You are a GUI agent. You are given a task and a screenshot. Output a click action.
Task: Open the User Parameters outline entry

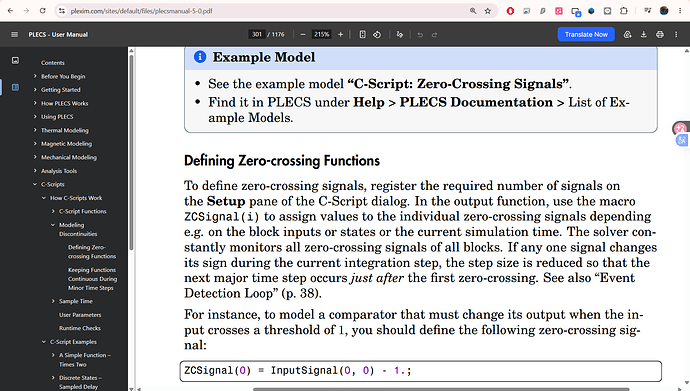(x=80, y=315)
